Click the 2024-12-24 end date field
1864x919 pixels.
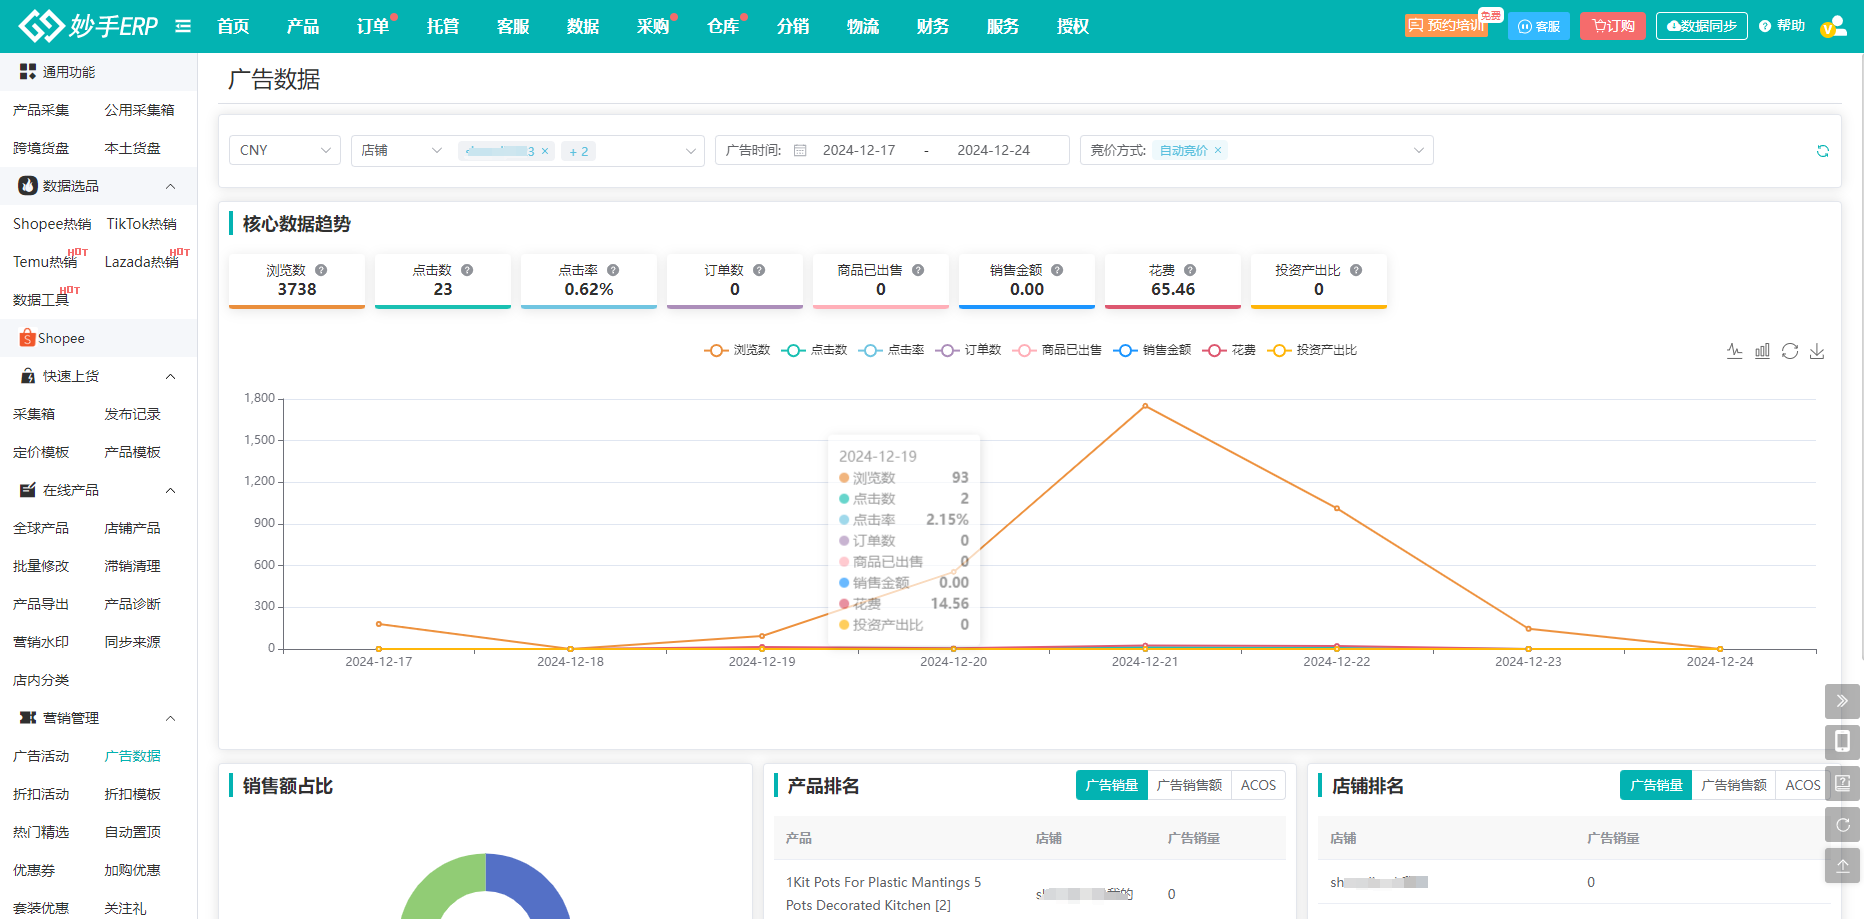click(993, 150)
